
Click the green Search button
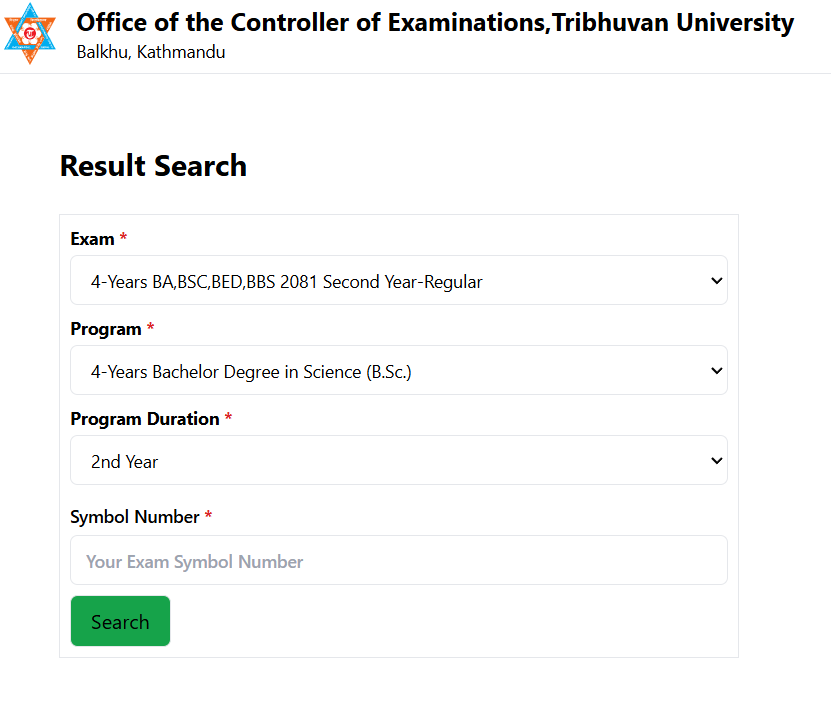coord(120,621)
